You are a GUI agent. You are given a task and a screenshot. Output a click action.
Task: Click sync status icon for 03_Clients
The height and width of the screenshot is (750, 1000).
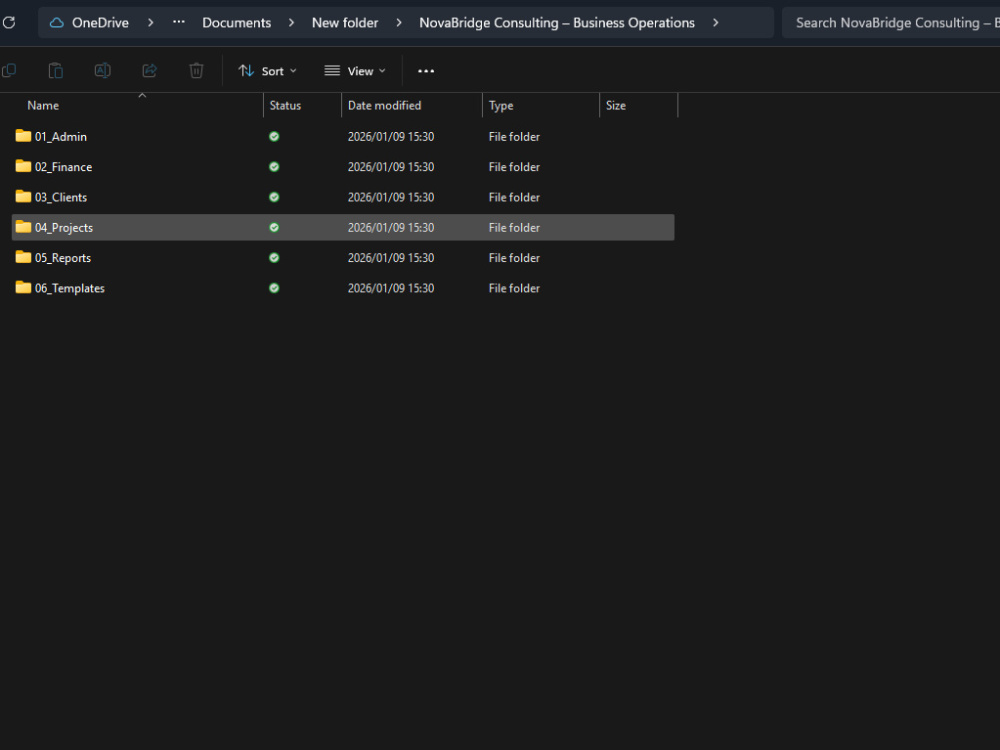pos(274,197)
